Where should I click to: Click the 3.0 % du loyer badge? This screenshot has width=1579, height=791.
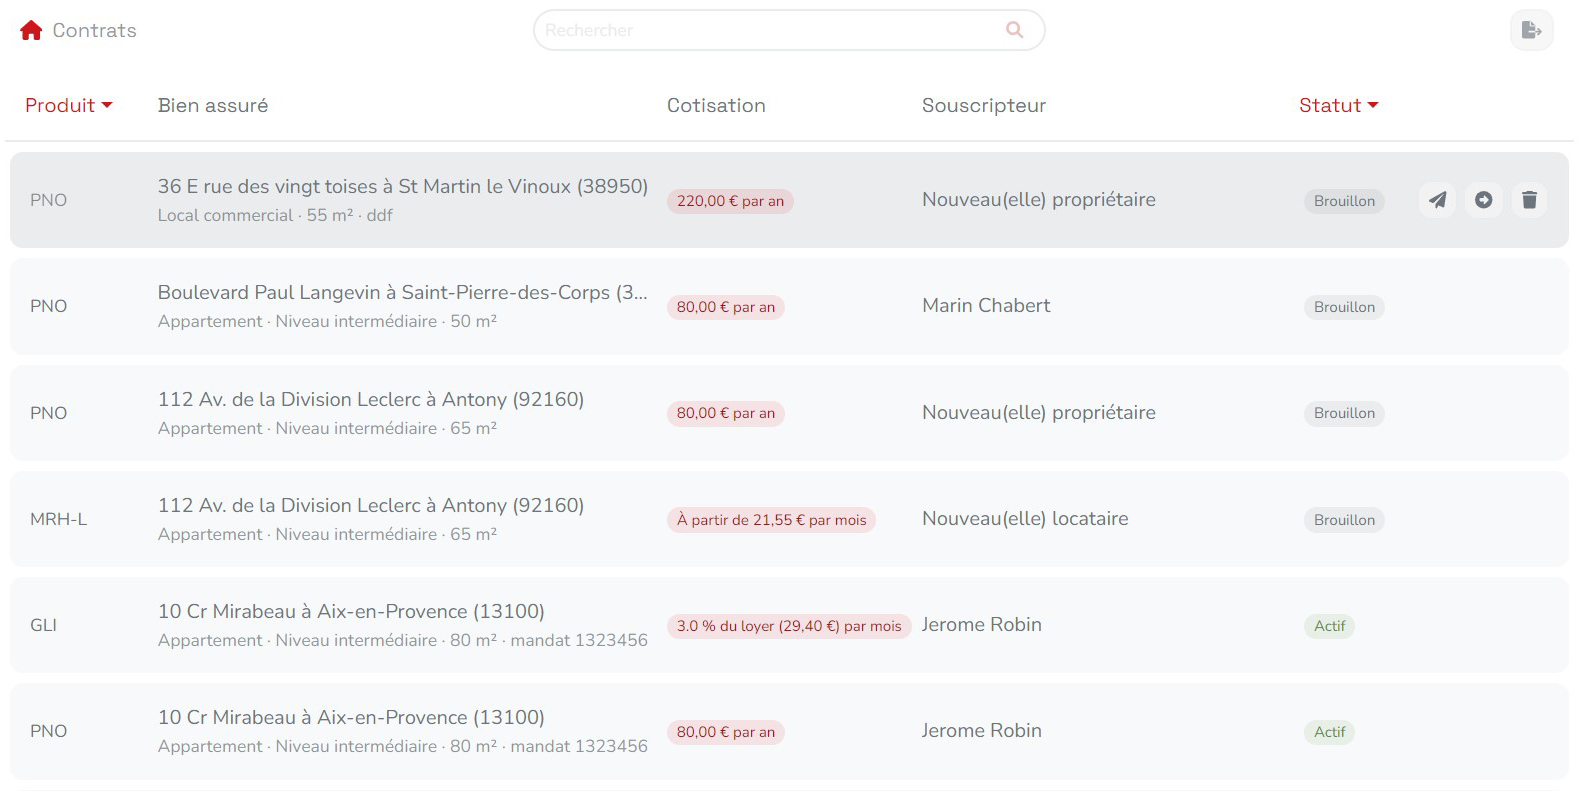pos(788,626)
